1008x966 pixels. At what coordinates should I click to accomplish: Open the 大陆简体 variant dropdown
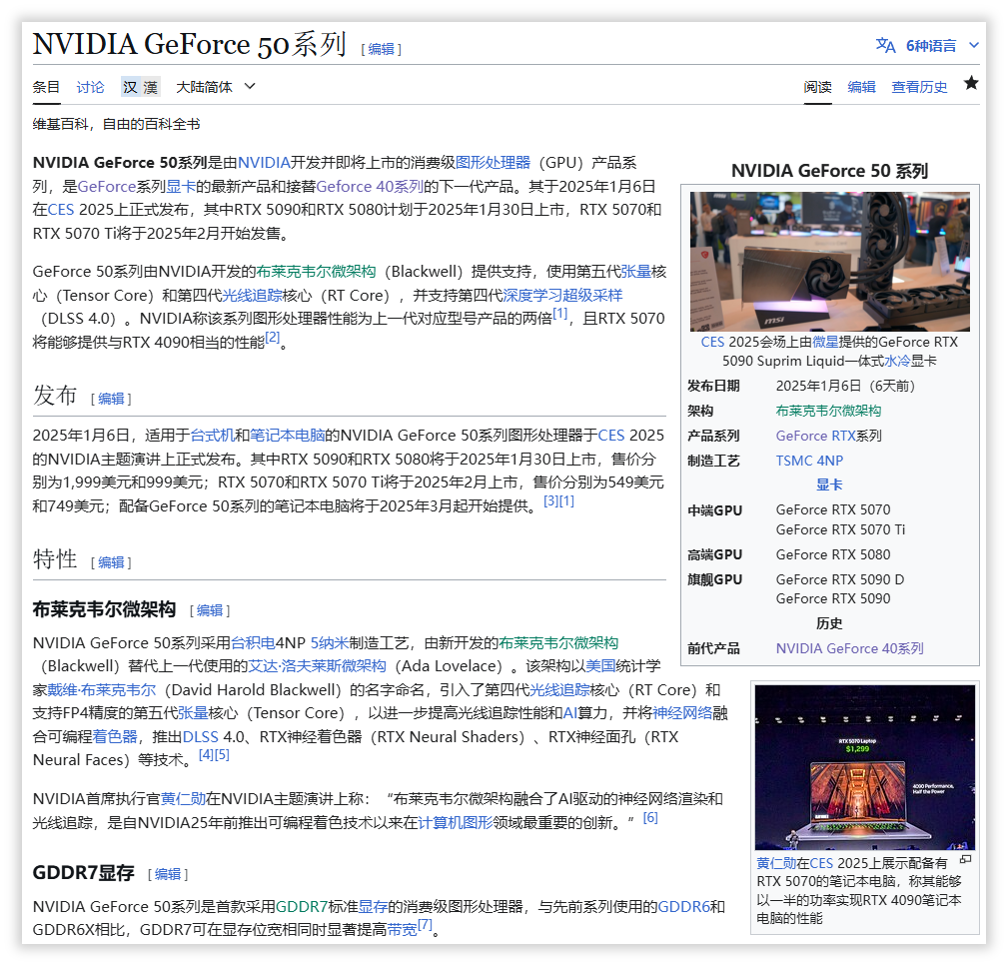coord(215,87)
